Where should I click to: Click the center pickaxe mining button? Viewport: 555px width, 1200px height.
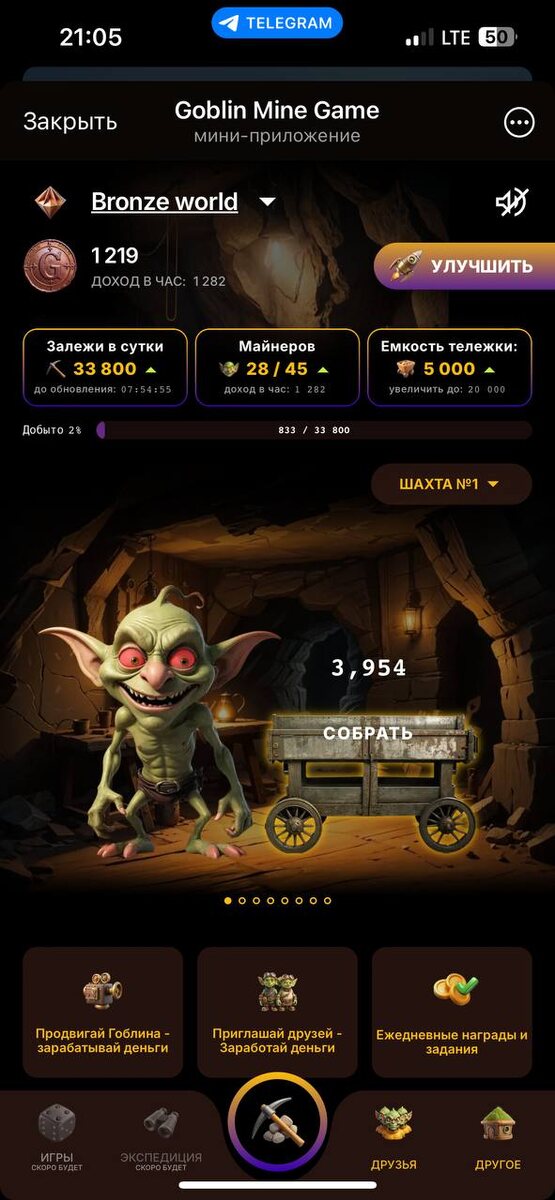point(277,1122)
